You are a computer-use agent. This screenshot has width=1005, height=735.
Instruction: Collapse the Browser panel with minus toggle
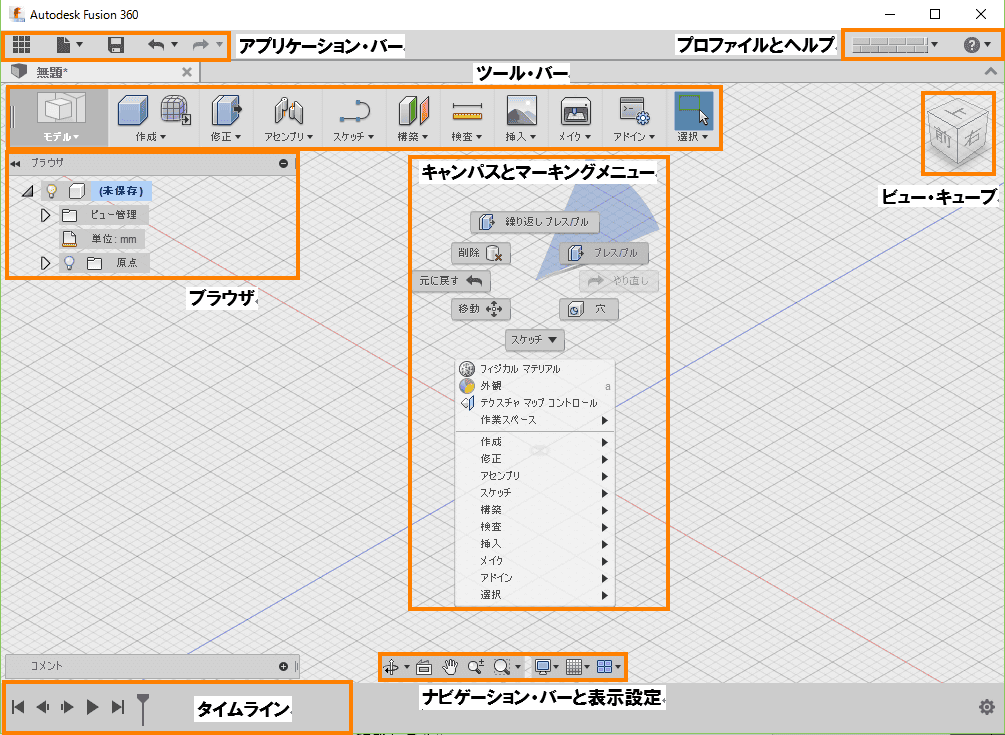click(283, 163)
